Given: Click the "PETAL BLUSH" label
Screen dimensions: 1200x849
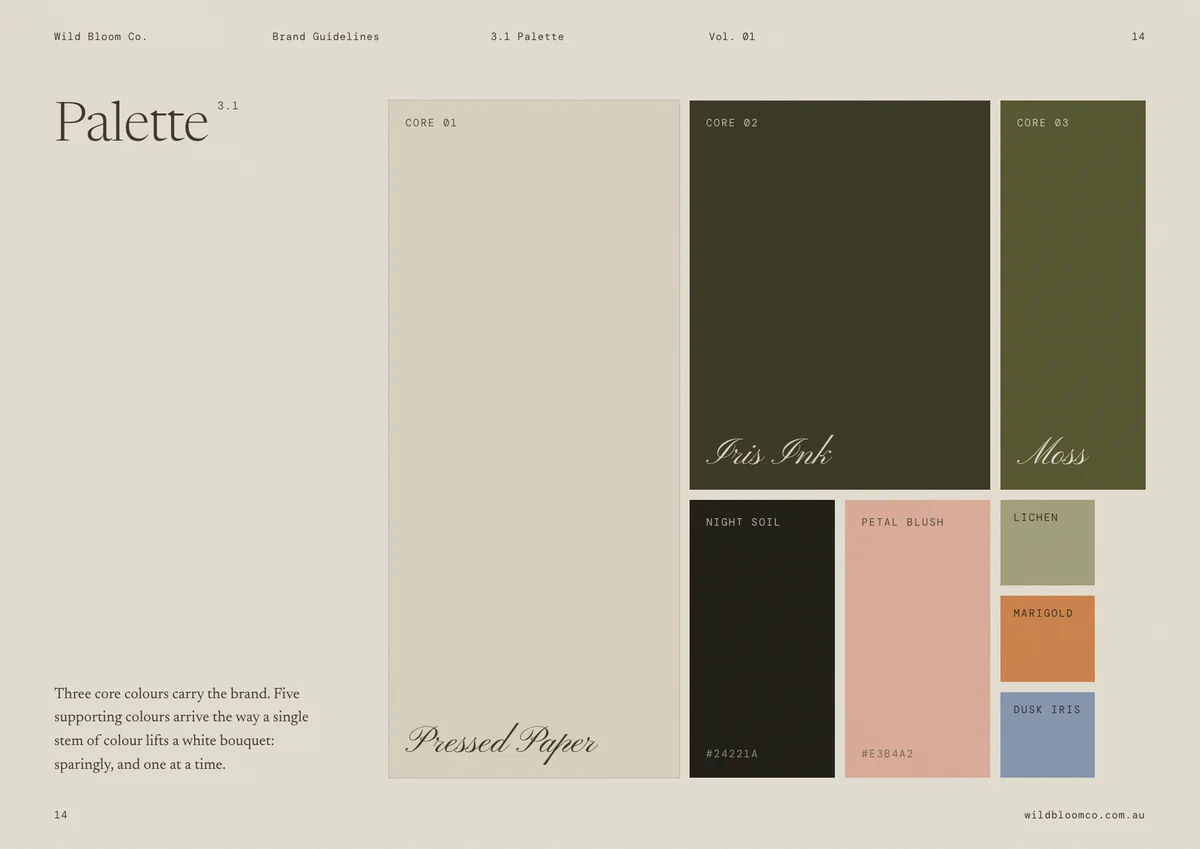Looking at the screenshot, I should [x=903, y=522].
